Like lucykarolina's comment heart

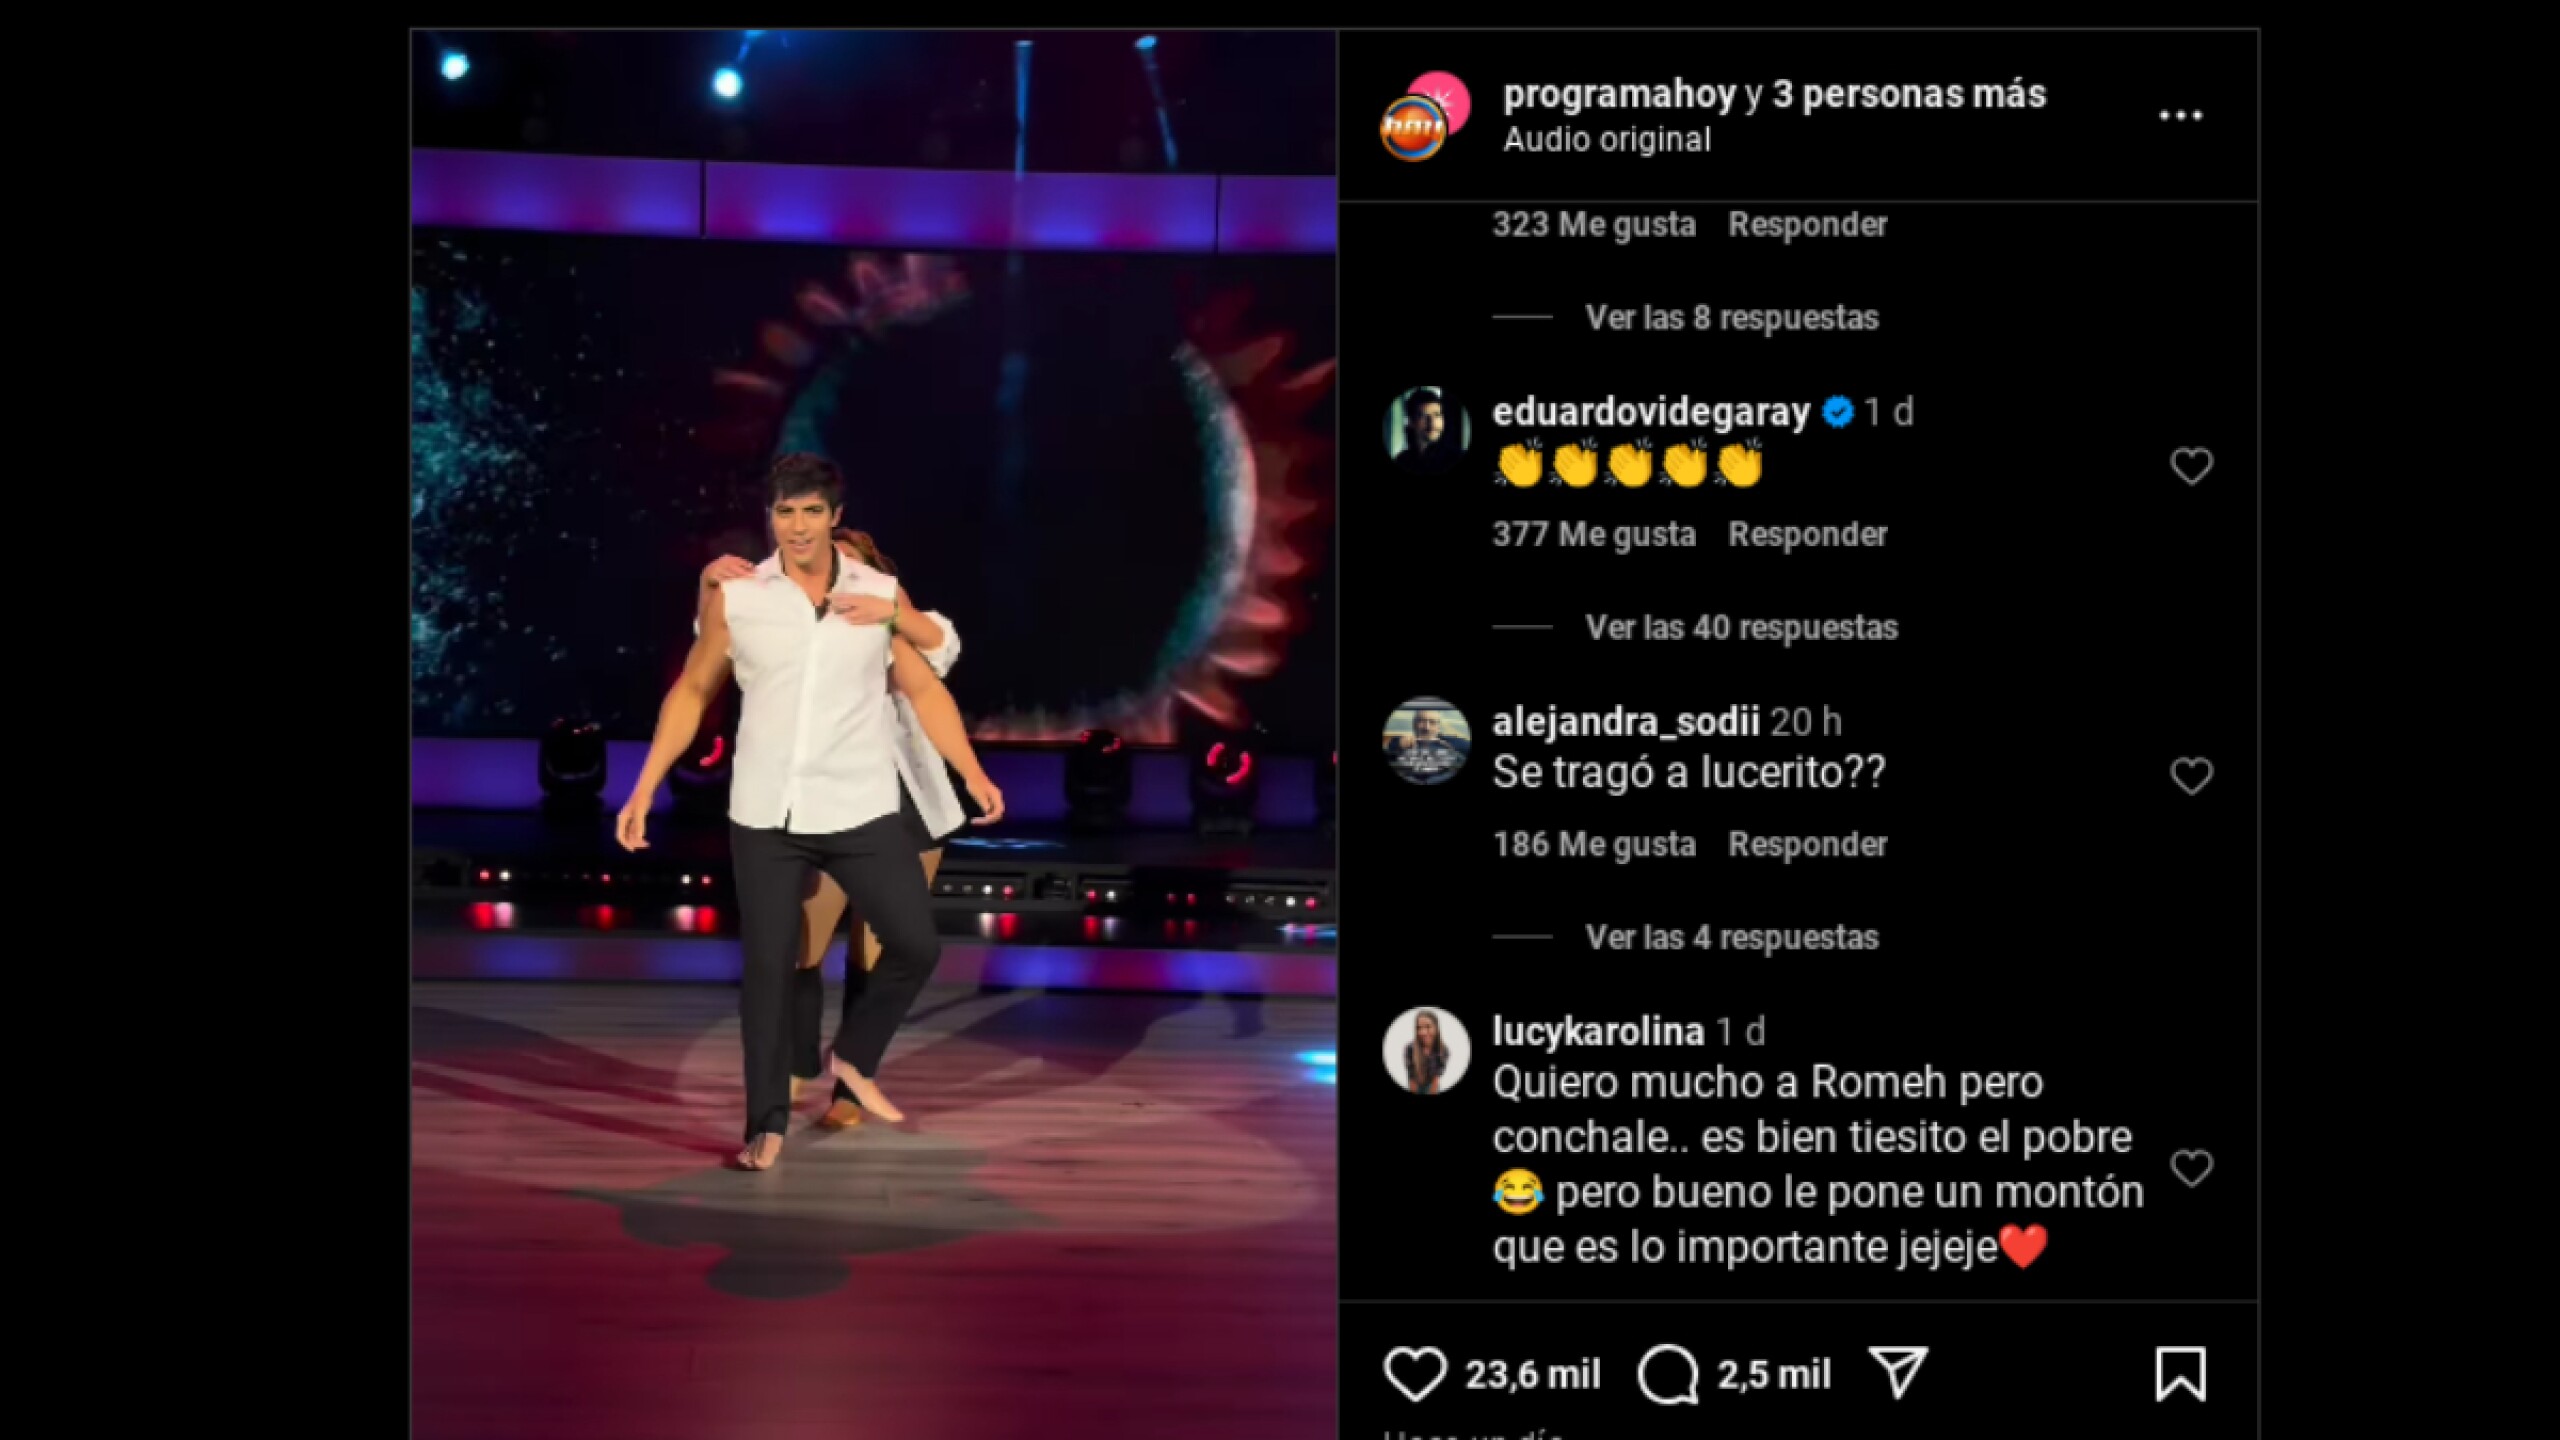click(2191, 1167)
